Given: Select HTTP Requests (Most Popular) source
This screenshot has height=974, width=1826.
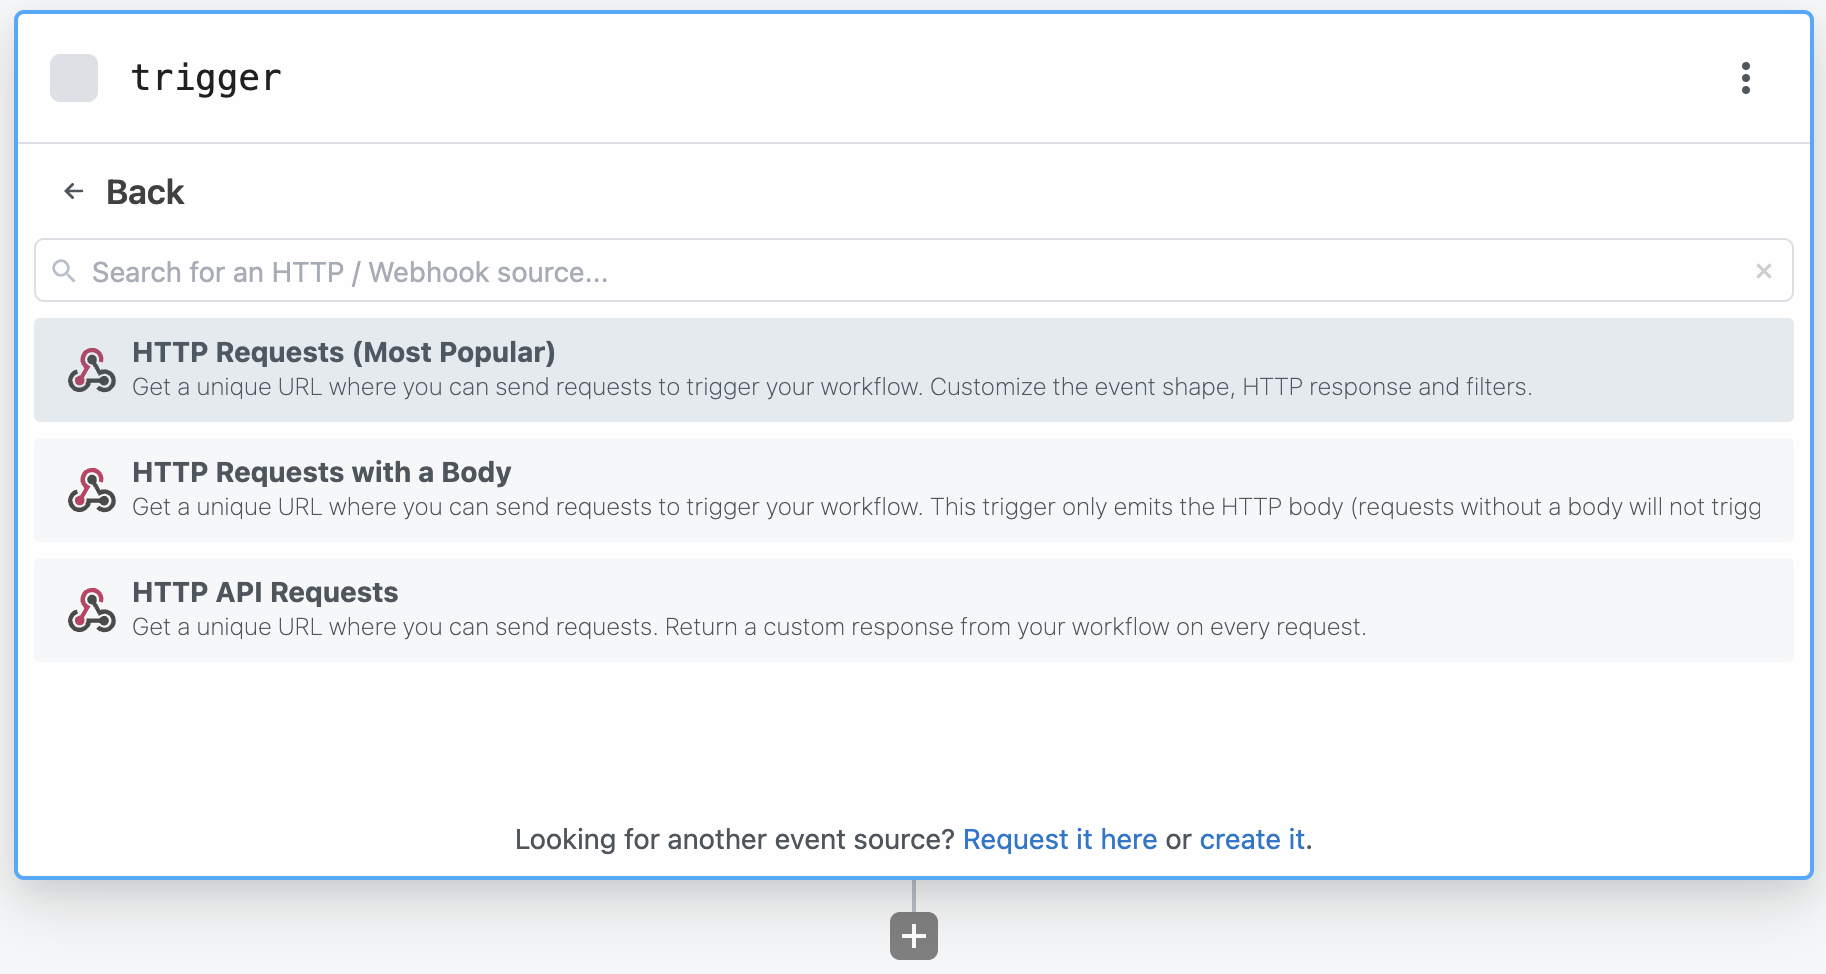Looking at the screenshot, I should [913, 370].
